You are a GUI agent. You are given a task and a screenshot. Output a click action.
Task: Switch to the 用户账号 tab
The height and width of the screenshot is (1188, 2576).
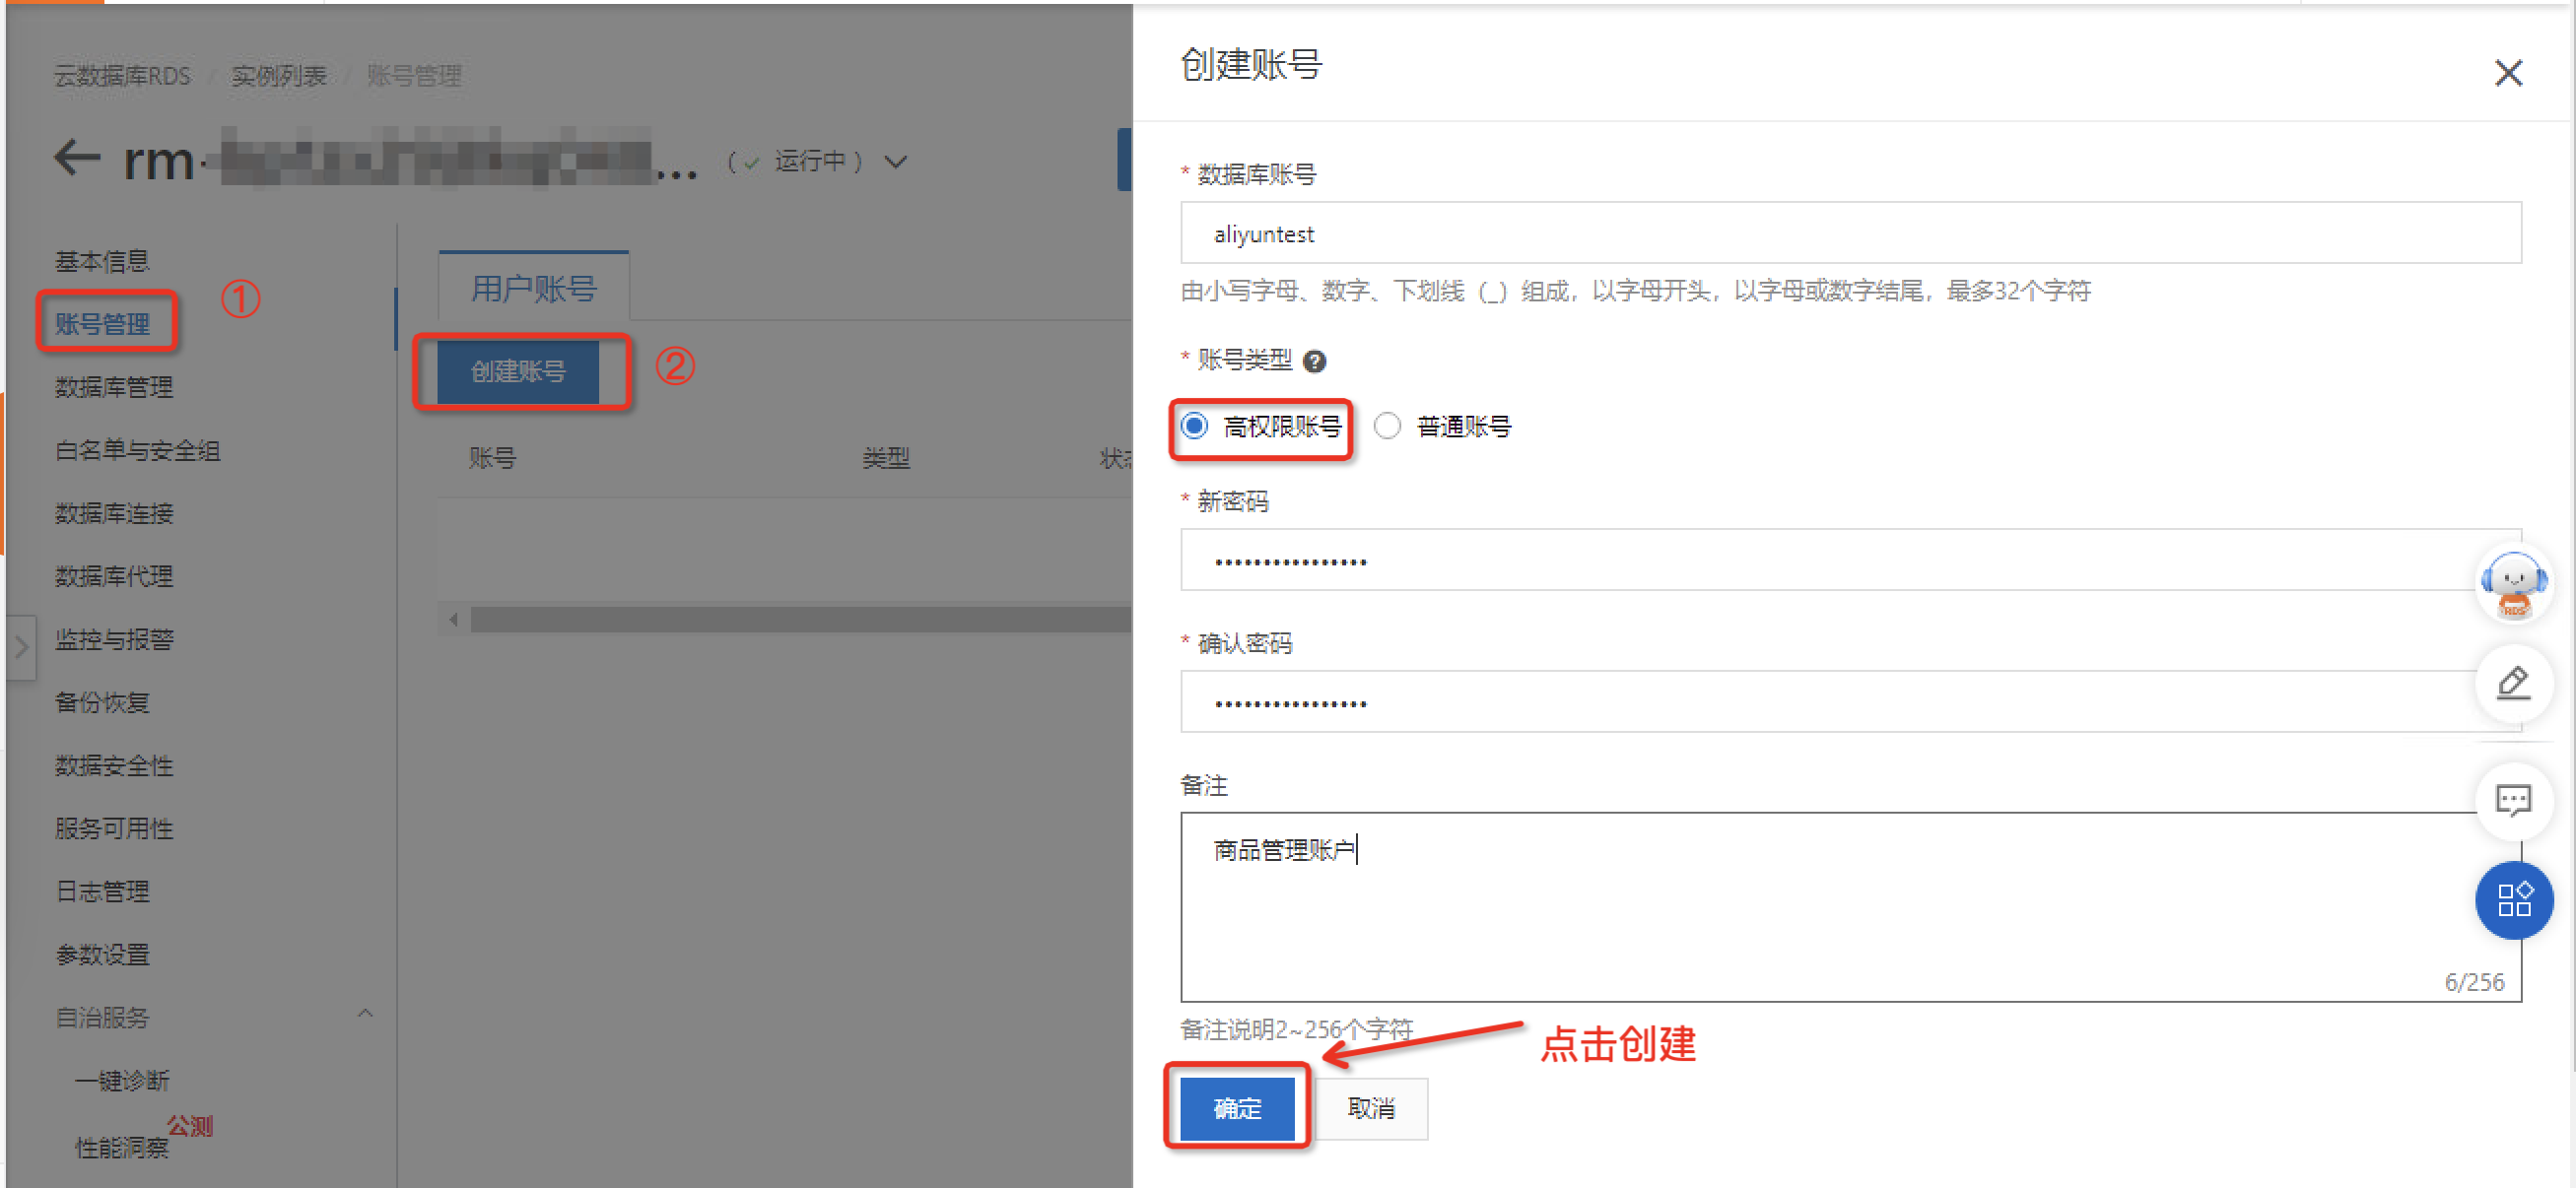533,289
